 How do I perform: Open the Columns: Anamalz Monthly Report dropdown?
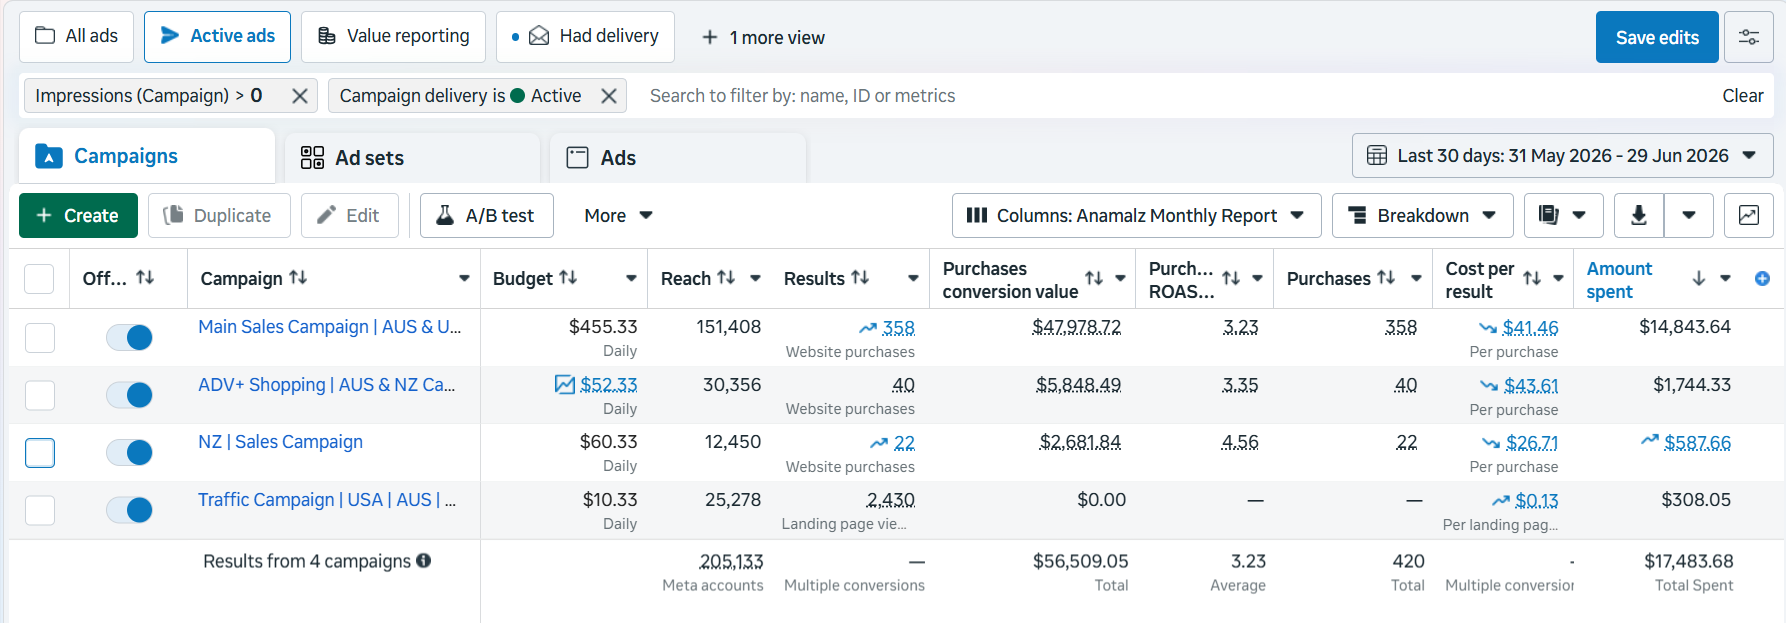pos(1137,216)
